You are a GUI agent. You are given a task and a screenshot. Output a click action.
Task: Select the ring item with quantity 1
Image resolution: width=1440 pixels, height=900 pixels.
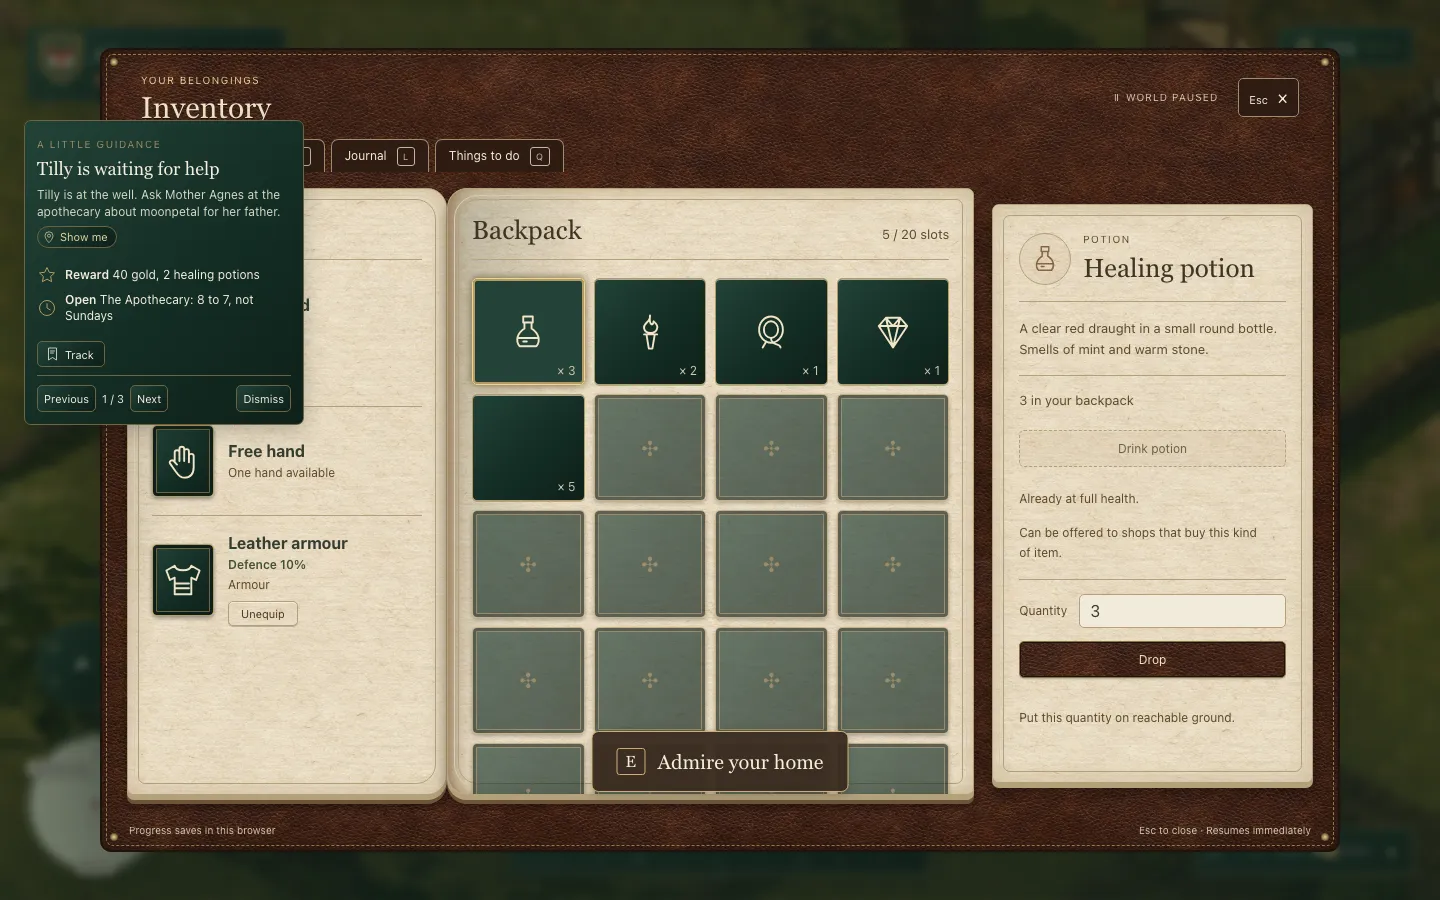(x=771, y=331)
